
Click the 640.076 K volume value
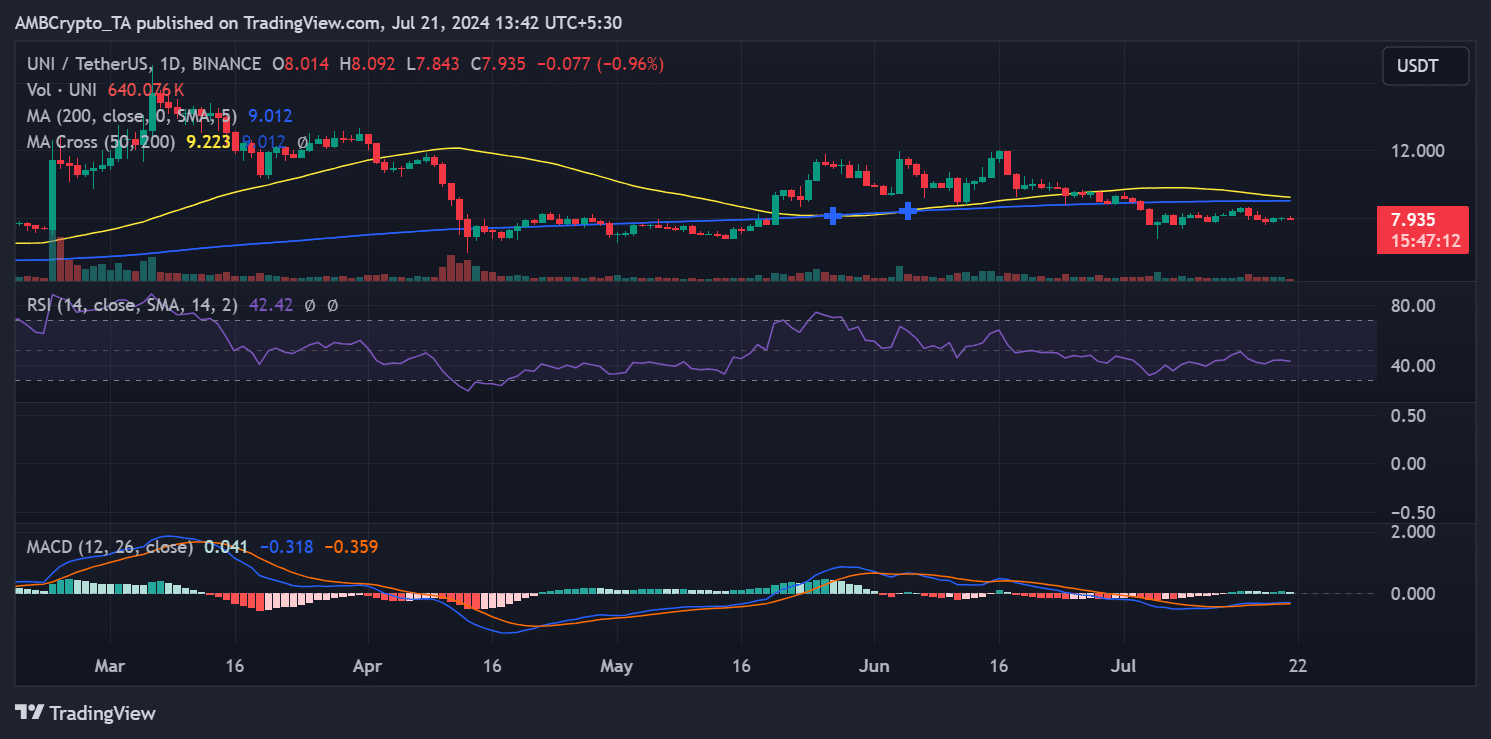146,90
